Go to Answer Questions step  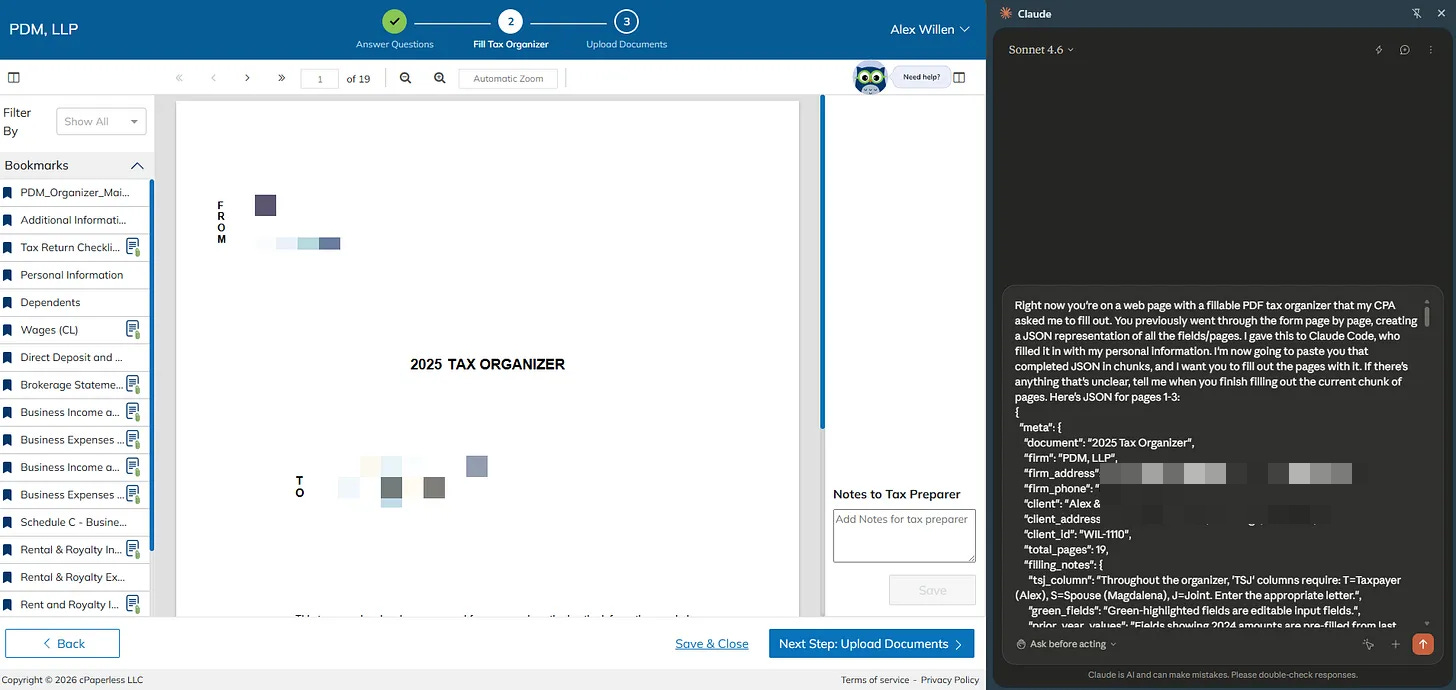pos(395,29)
